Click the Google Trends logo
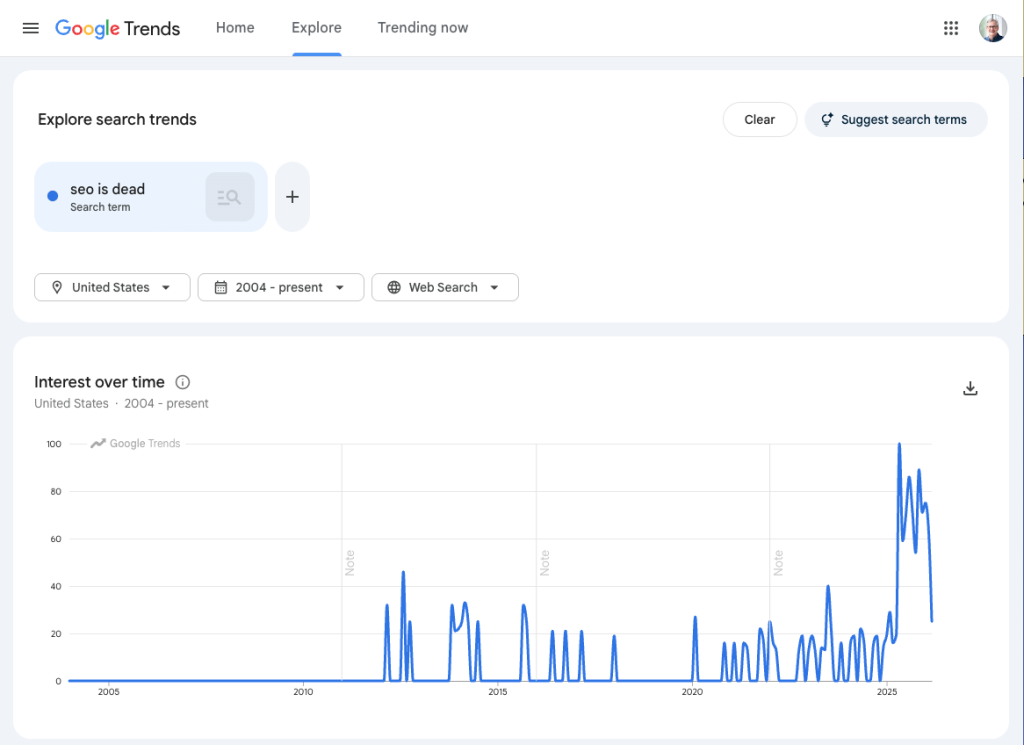Image resolution: width=1024 pixels, height=745 pixels. 117,28
